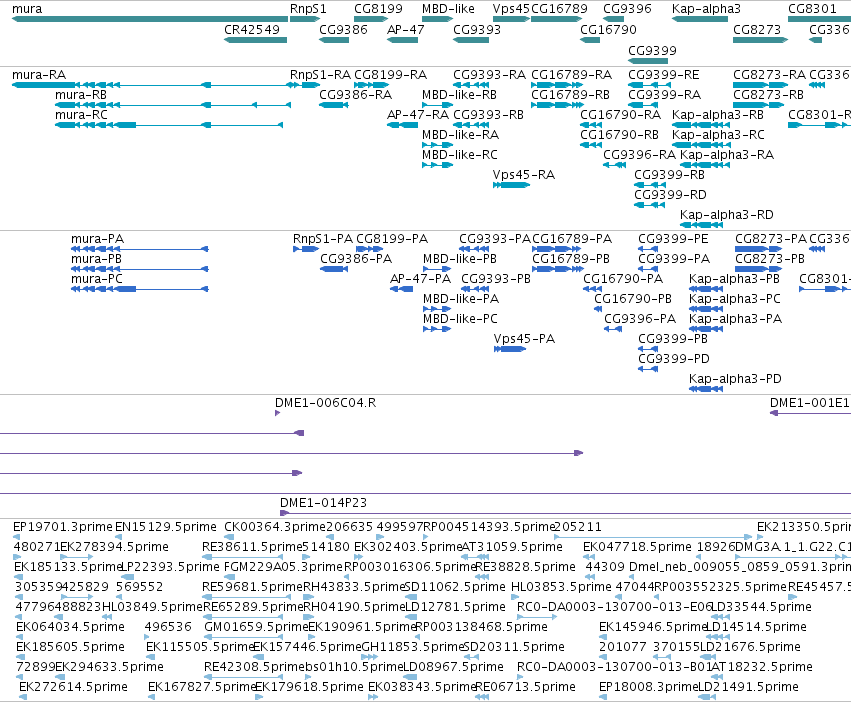Open the EN15129.5prime EST label
Screen dimensions: 851x702
click(166, 527)
